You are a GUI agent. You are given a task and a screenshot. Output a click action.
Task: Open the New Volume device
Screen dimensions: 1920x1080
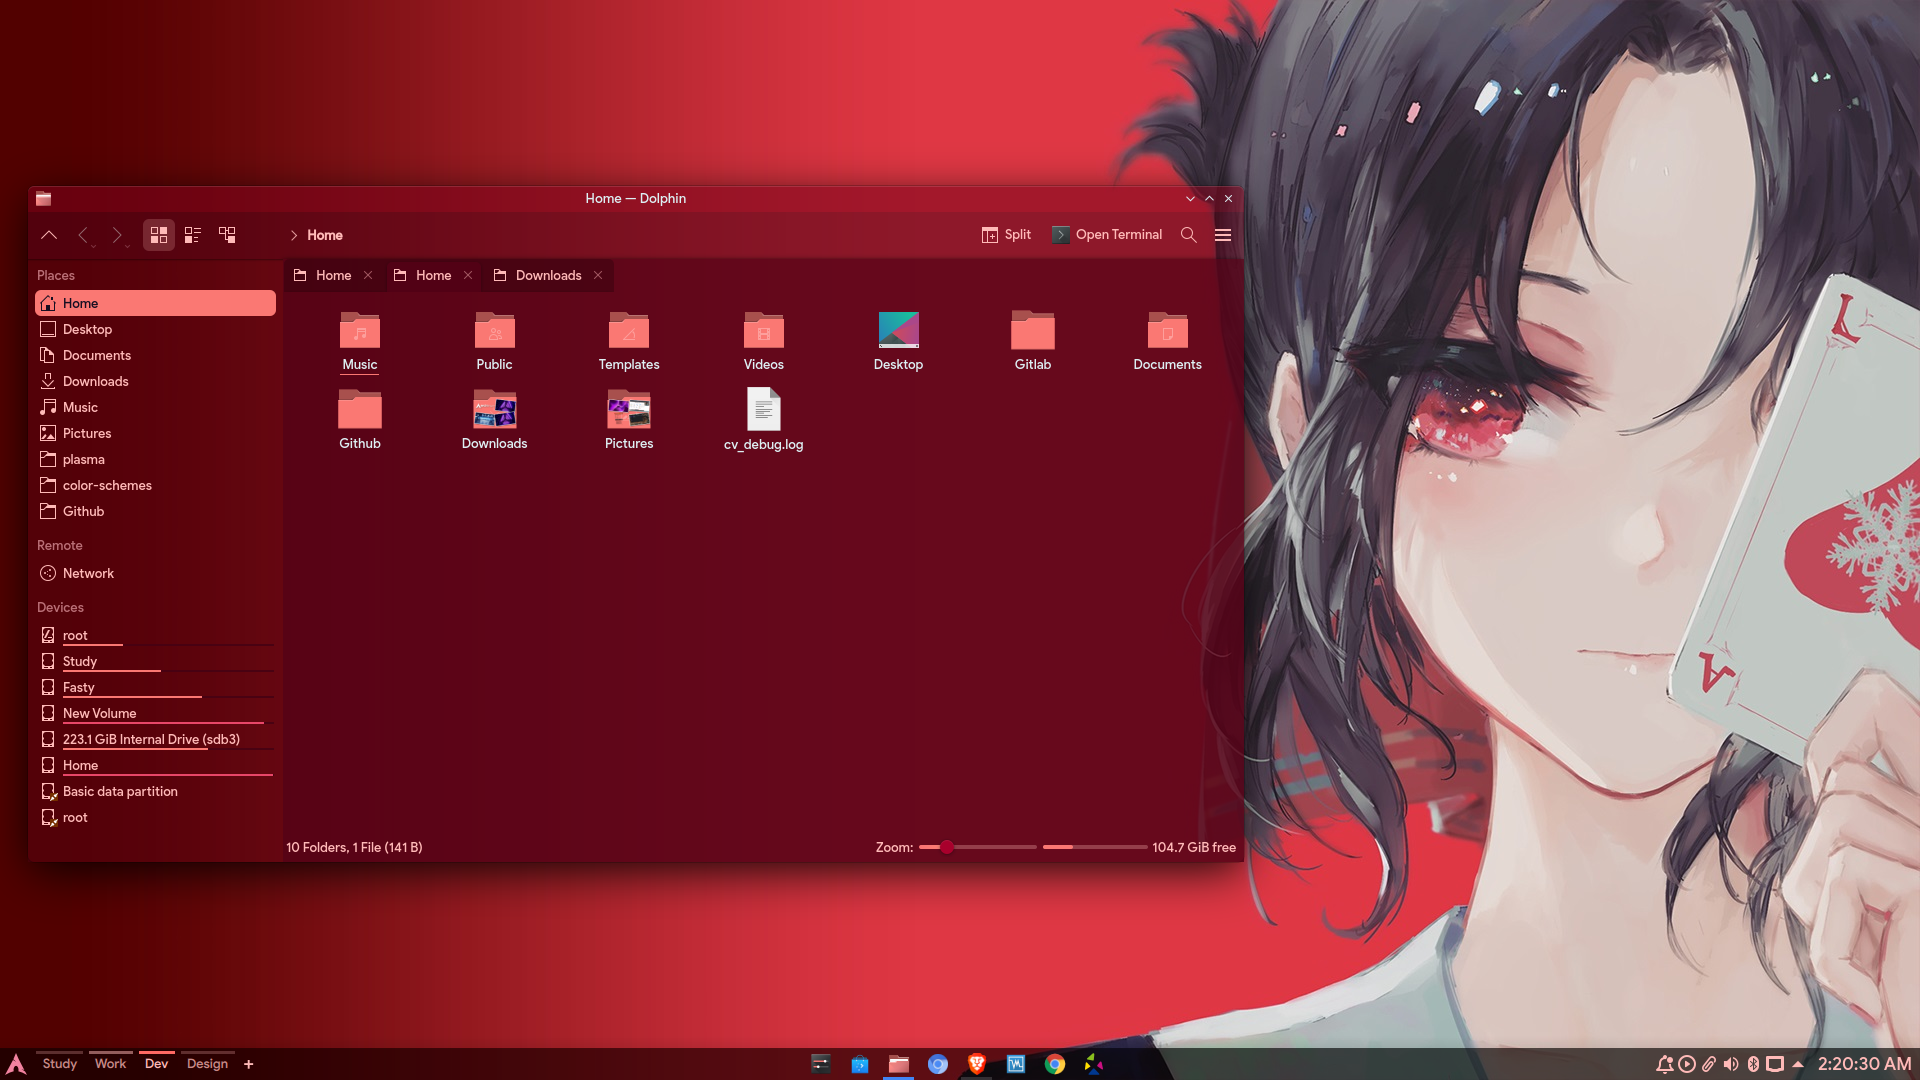tap(155, 713)
